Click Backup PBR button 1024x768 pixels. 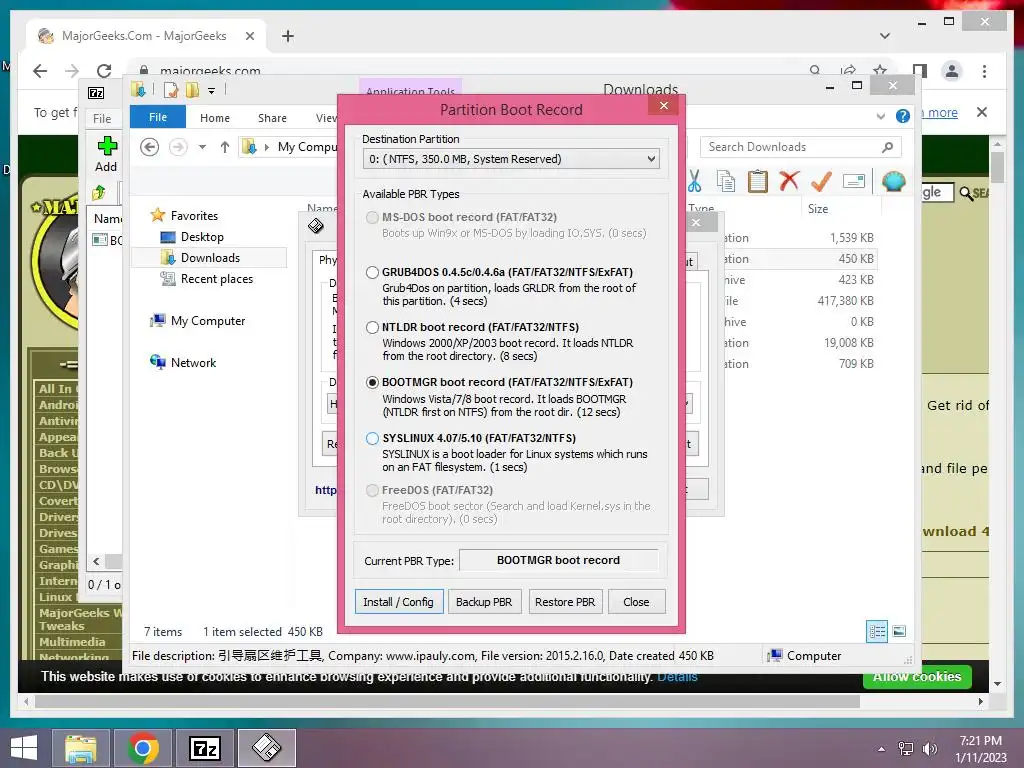pyautogui.click(x=484, y=601)
